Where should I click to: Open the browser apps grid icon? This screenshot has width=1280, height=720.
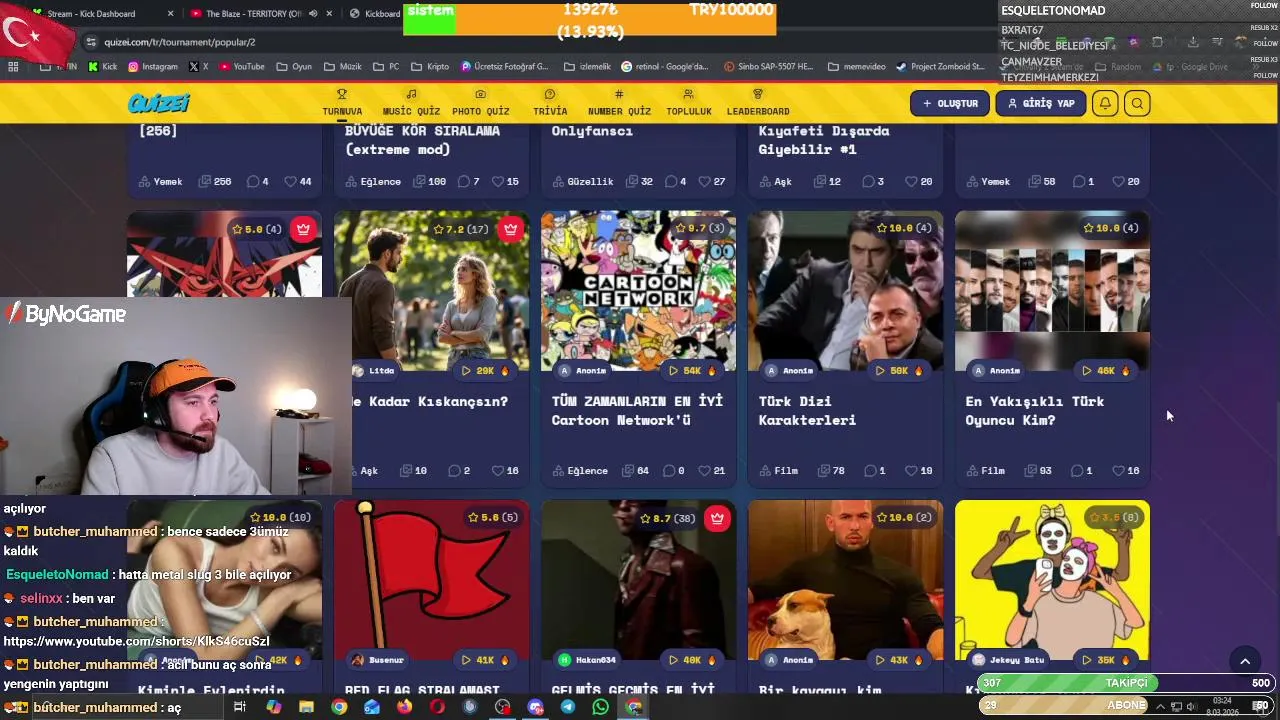(13, 67)
